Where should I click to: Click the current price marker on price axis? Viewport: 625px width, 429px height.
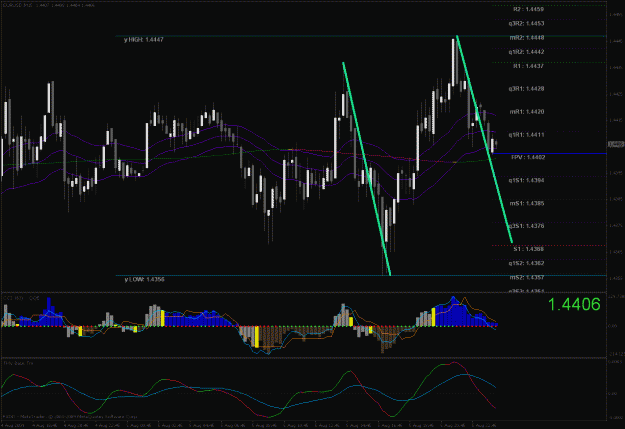[616, 144]
